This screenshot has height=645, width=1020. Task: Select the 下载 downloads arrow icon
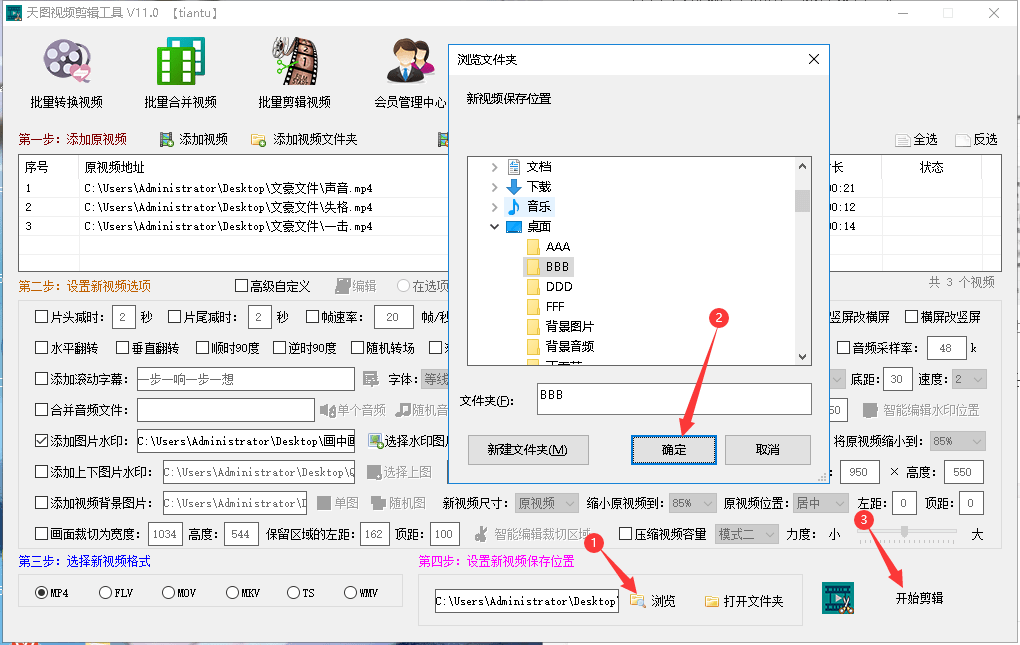(x=514, y=187)
